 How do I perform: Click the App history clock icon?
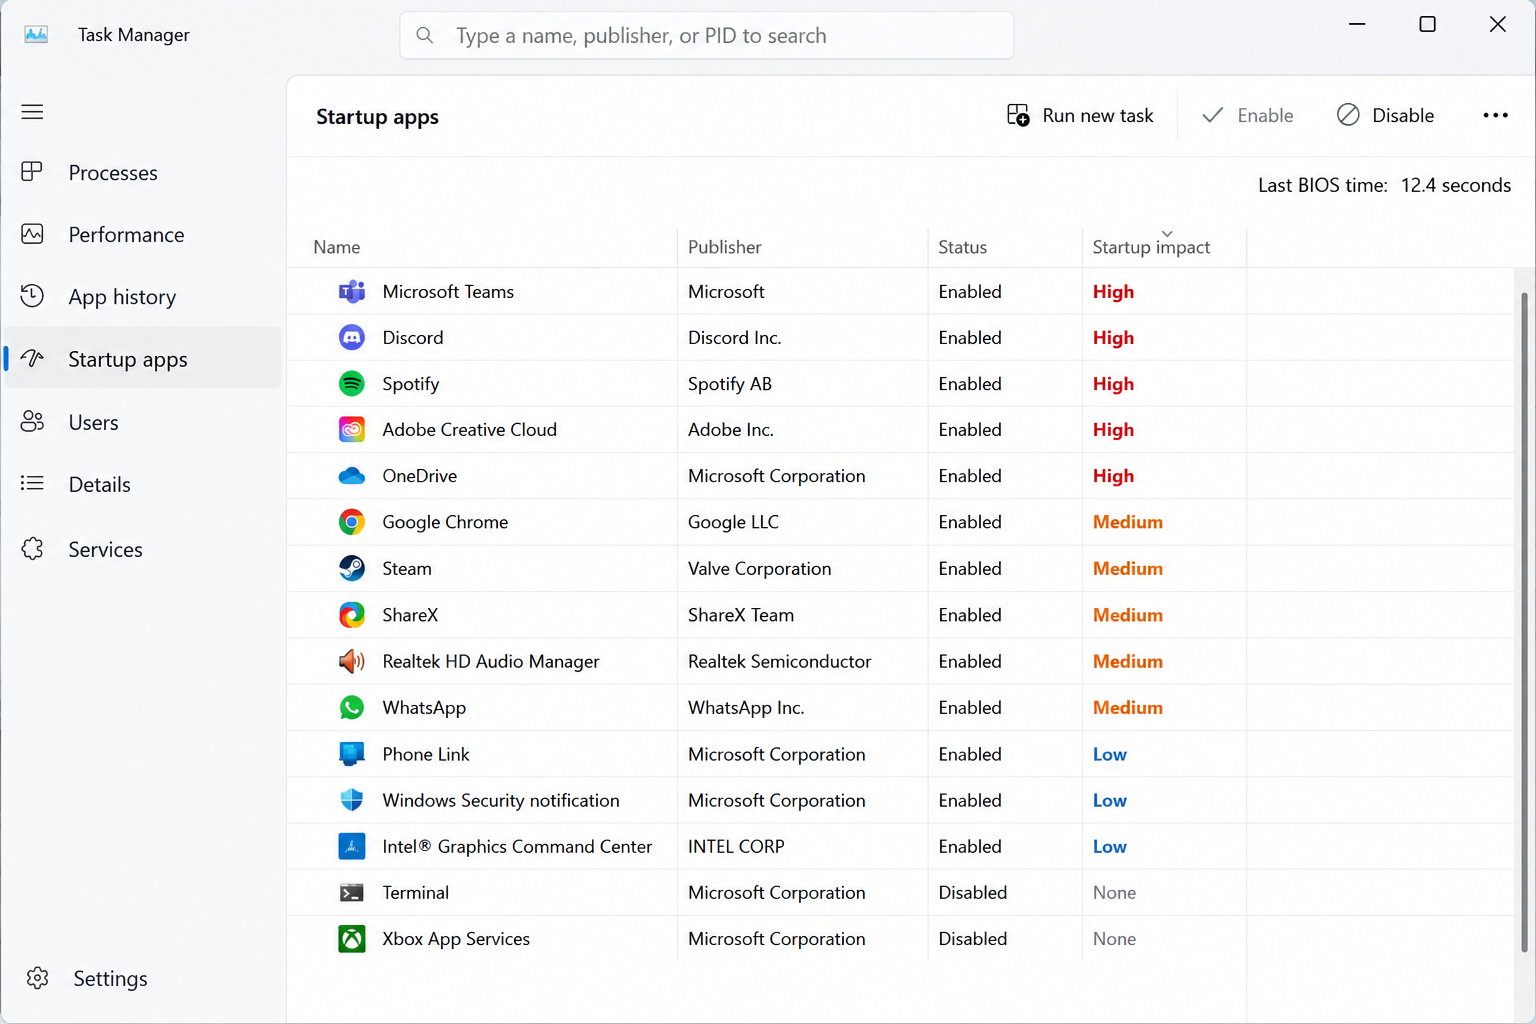pyautogui.click(x=32, y=296)
